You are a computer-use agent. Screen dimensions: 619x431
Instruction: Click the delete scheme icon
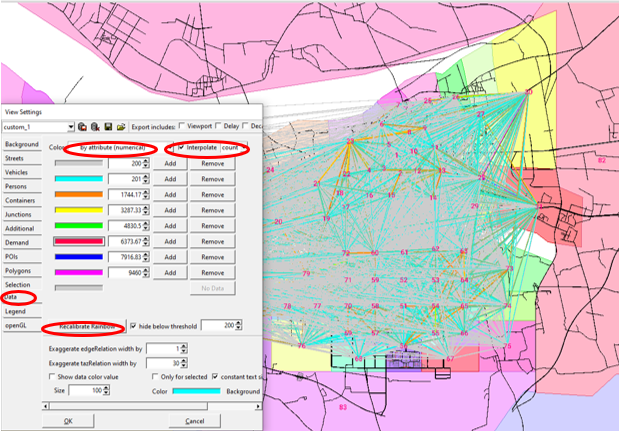[95, 127]
